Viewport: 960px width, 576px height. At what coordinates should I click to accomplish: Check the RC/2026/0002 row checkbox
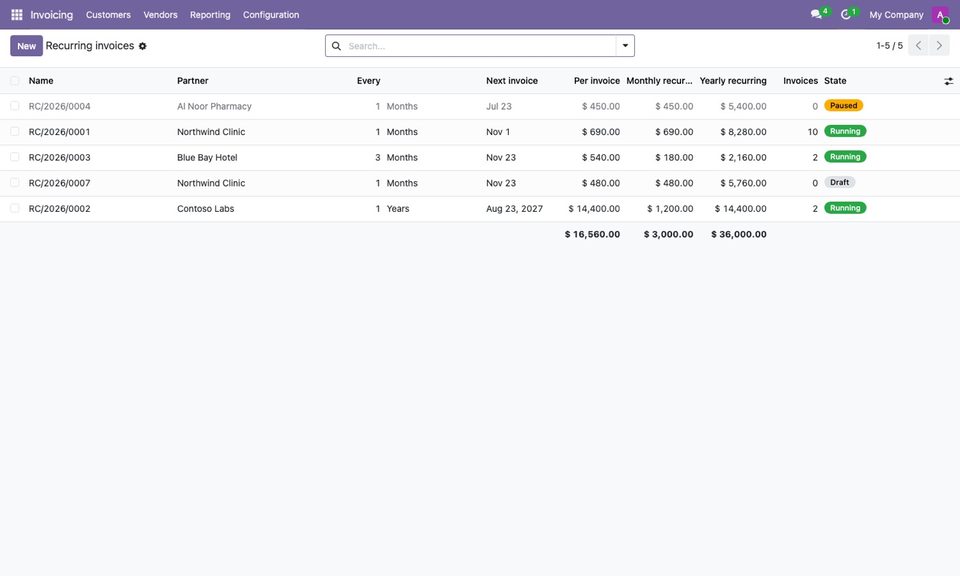[x=15, y=209]
